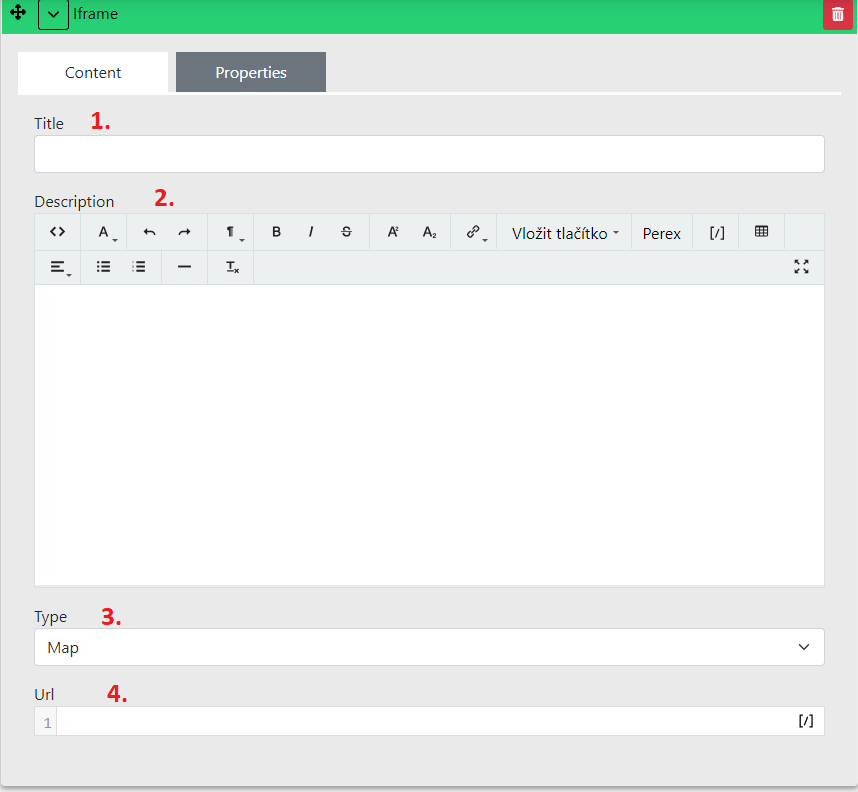Toggle italic formatting

(311, 232)
